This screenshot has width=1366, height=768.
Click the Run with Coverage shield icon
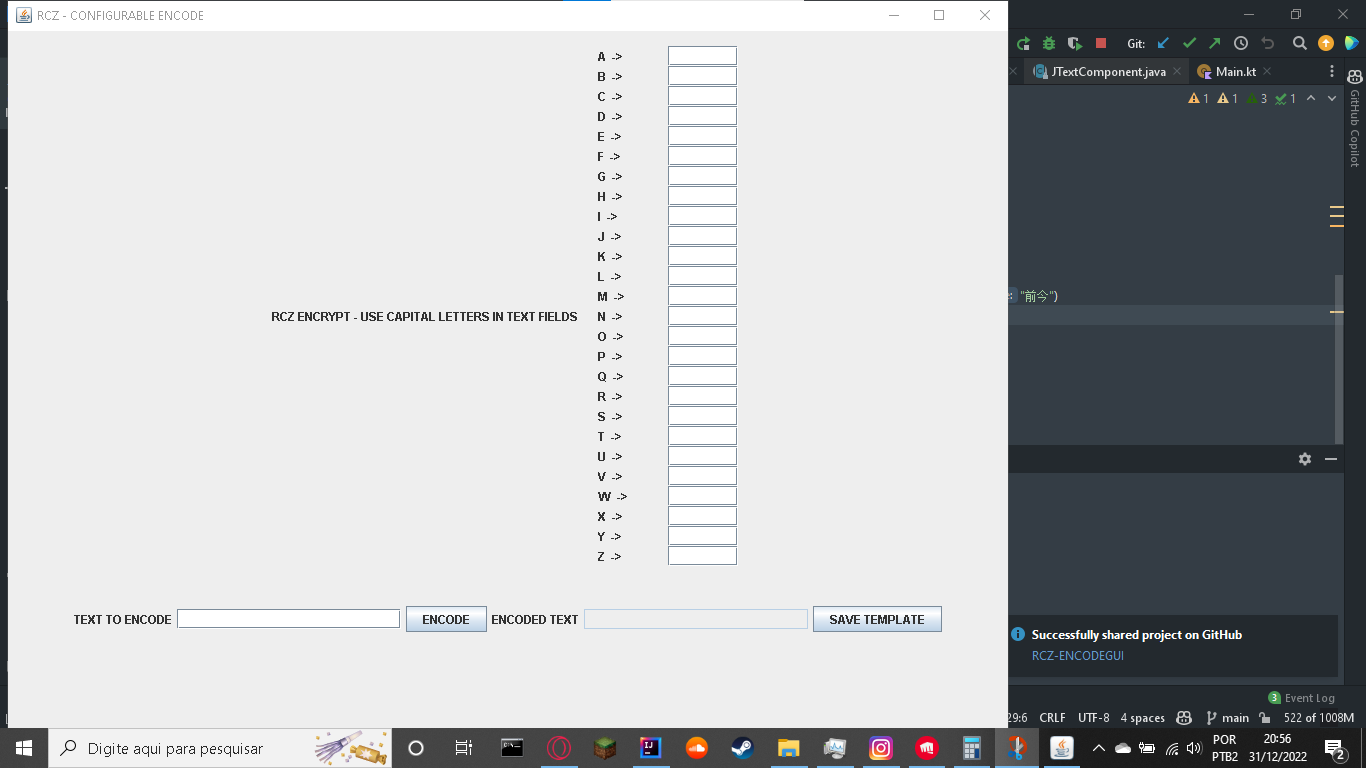1075,43
